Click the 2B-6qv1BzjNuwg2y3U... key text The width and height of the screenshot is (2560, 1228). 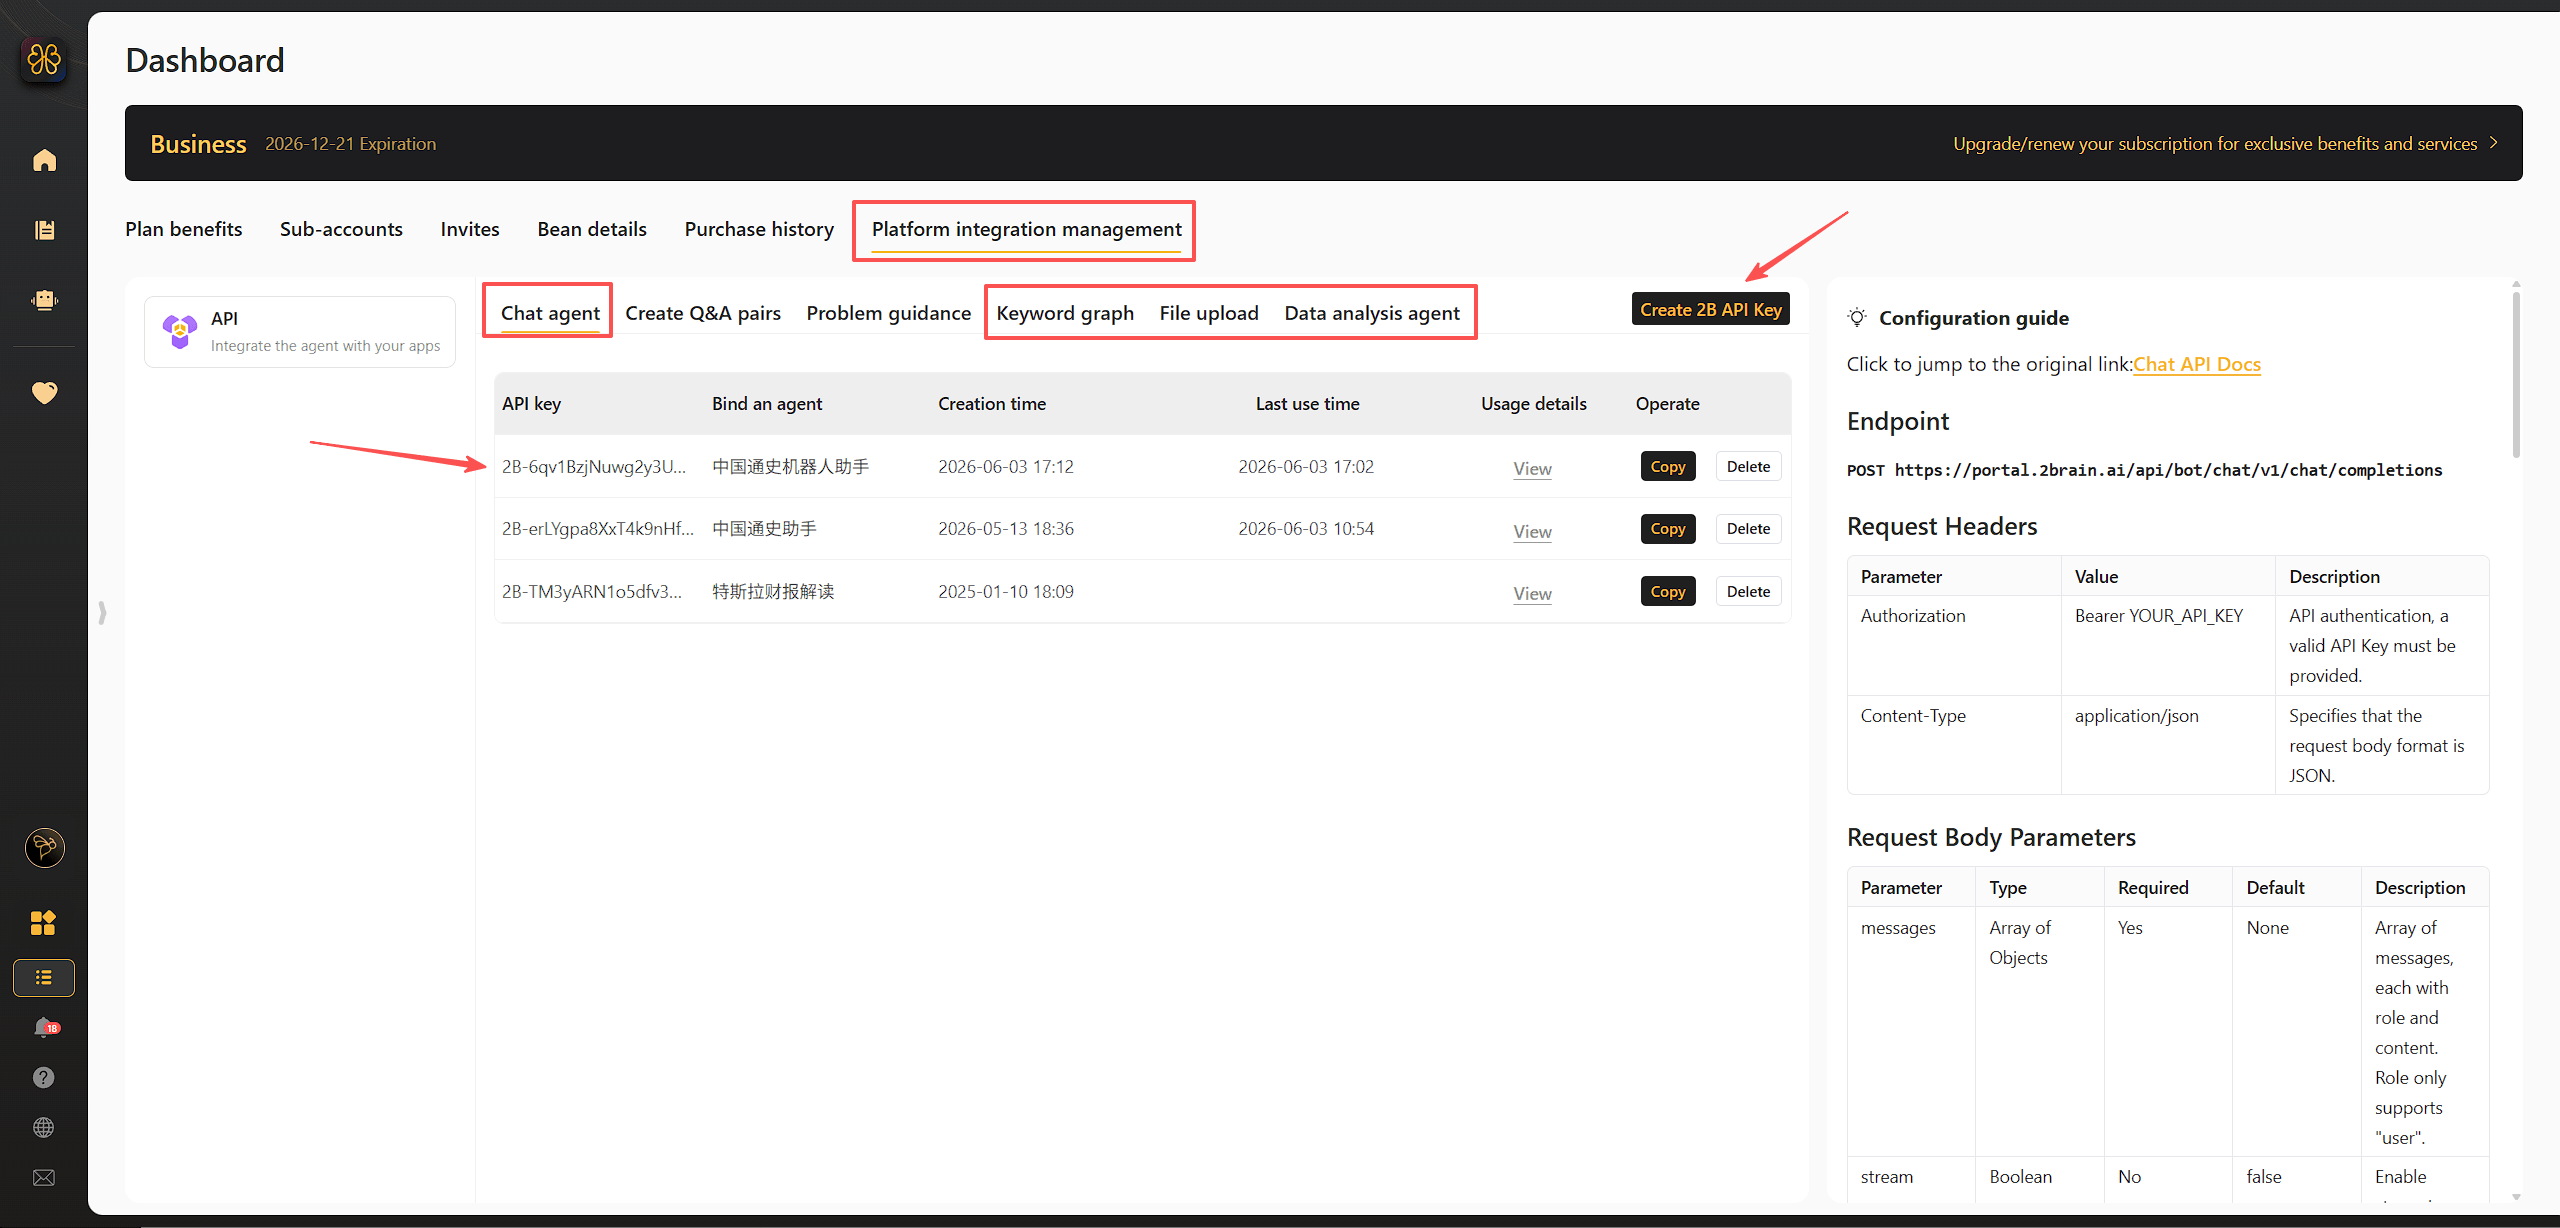pyautogui.click(x=594, y=466)
